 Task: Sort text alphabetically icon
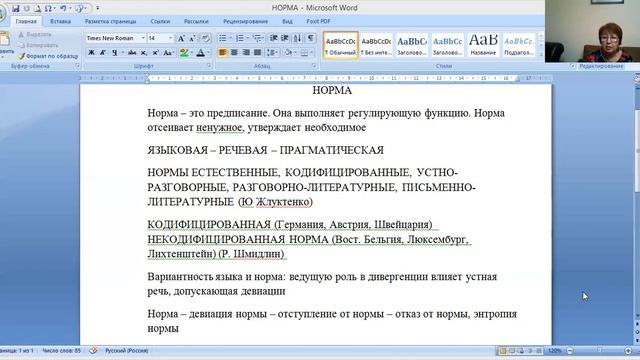point(297,38)
